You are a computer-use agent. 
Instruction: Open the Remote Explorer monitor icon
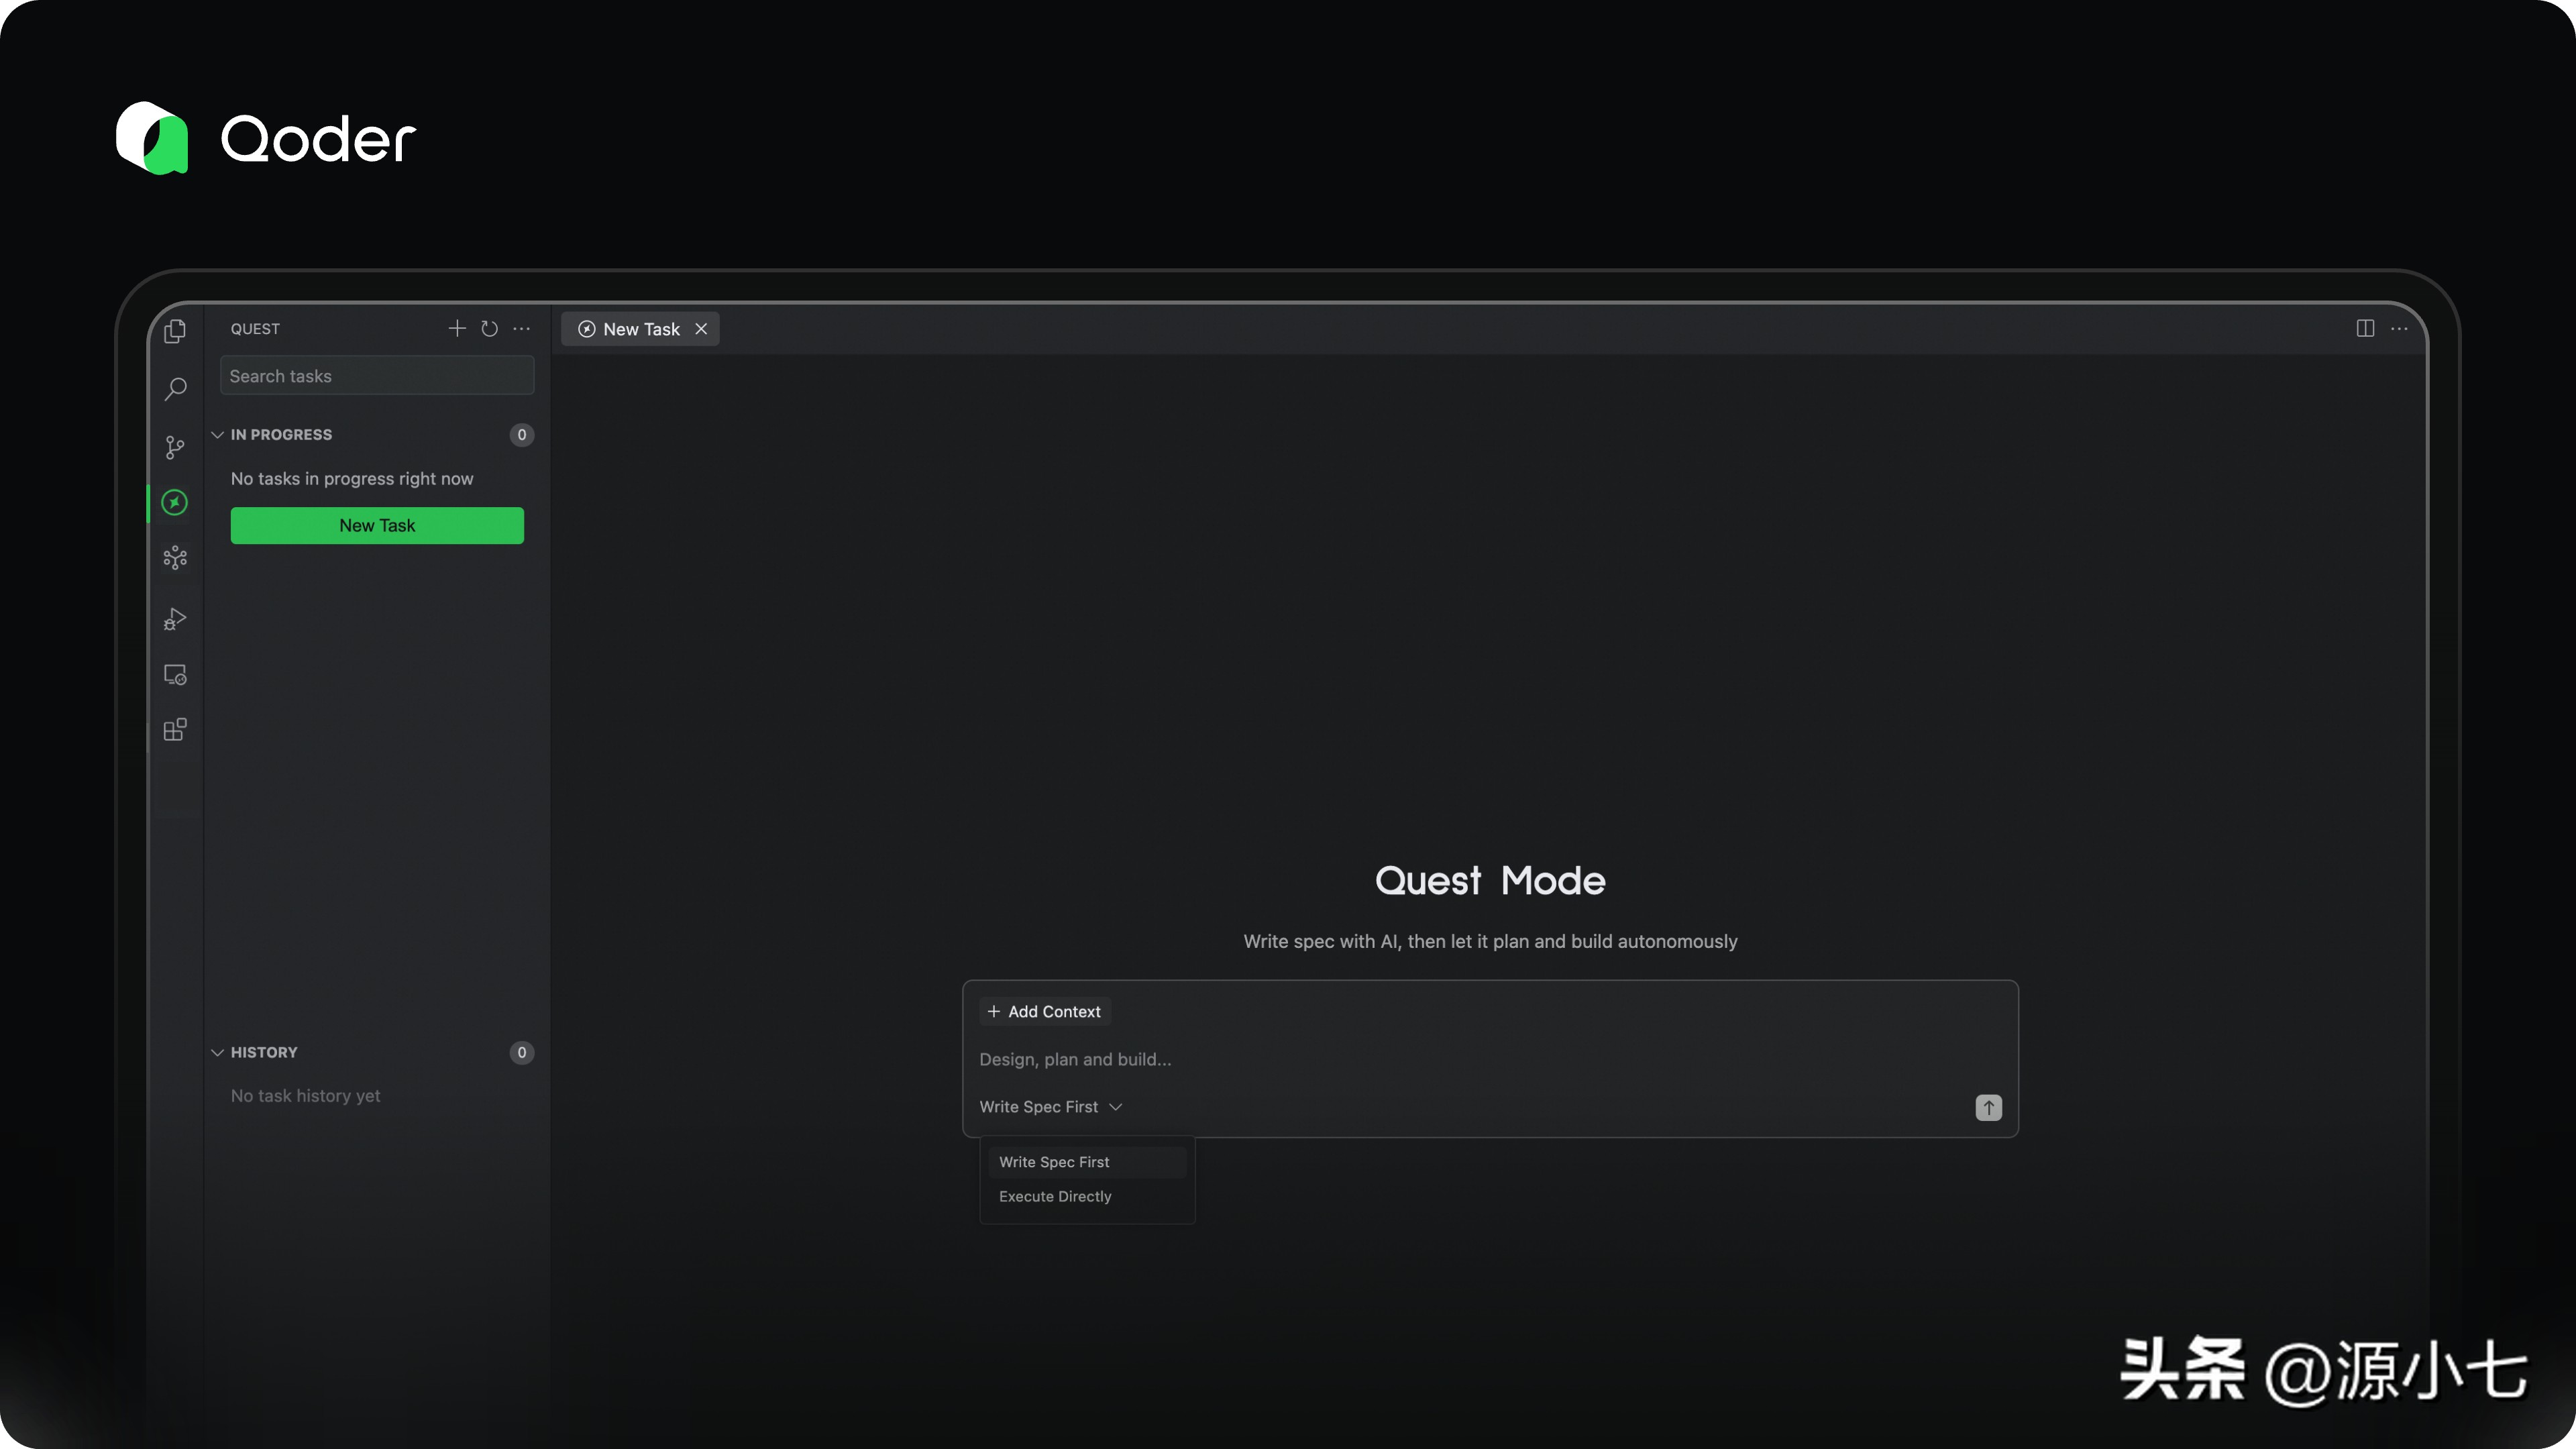[x=175, y=675]
